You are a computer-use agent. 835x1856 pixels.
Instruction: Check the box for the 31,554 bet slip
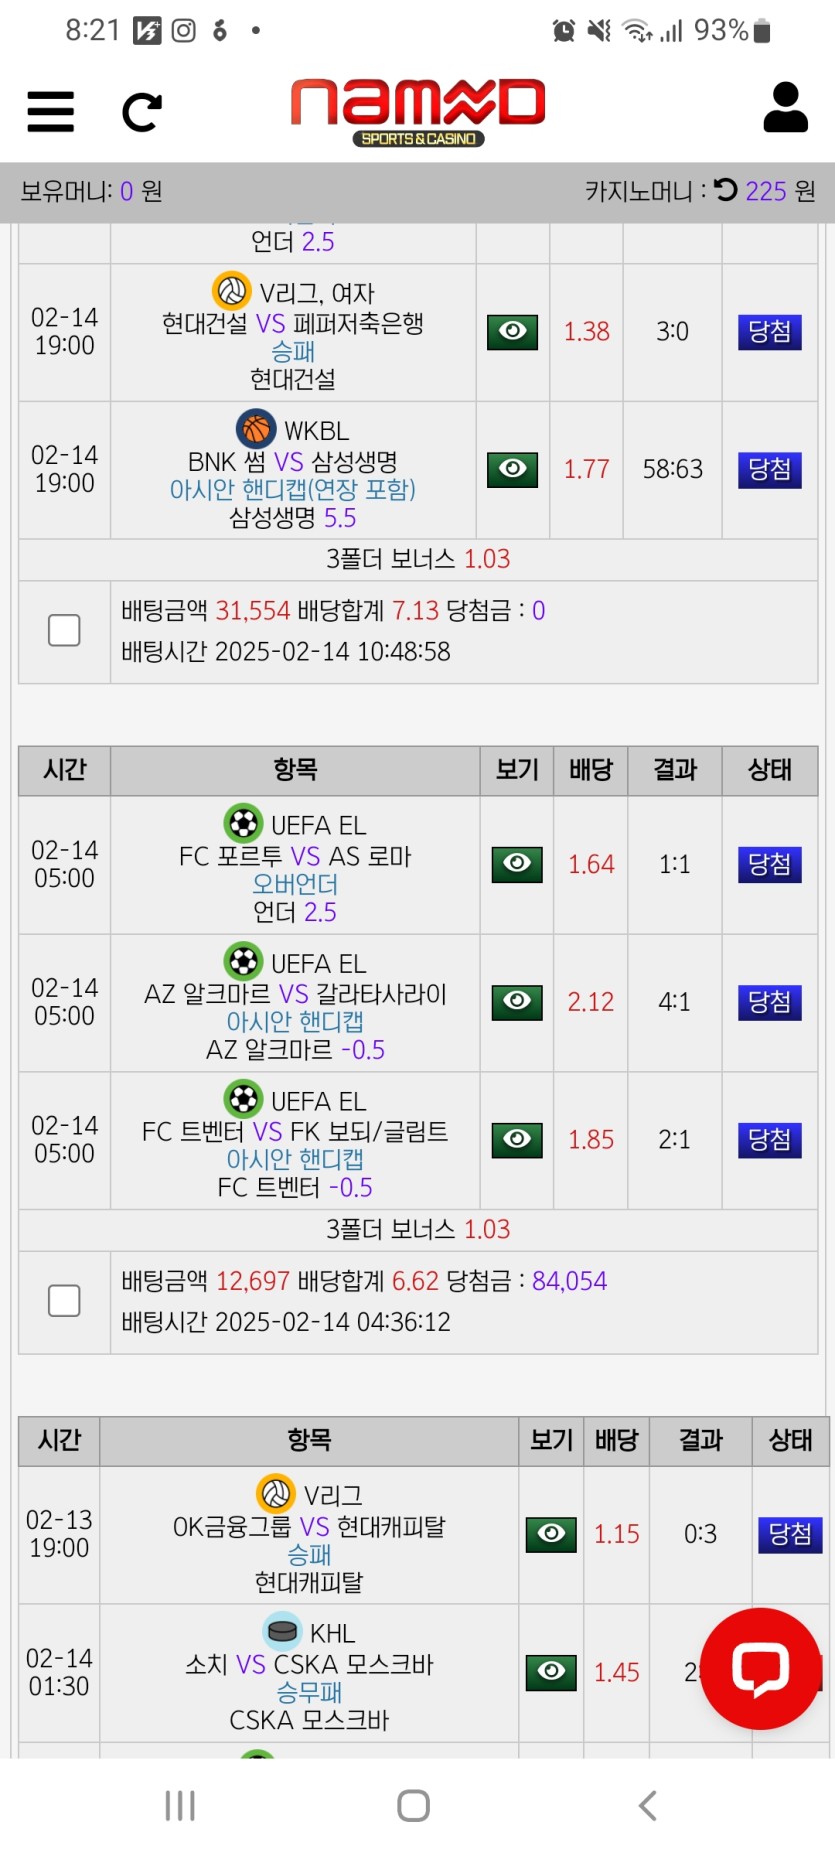coord(65,630)
